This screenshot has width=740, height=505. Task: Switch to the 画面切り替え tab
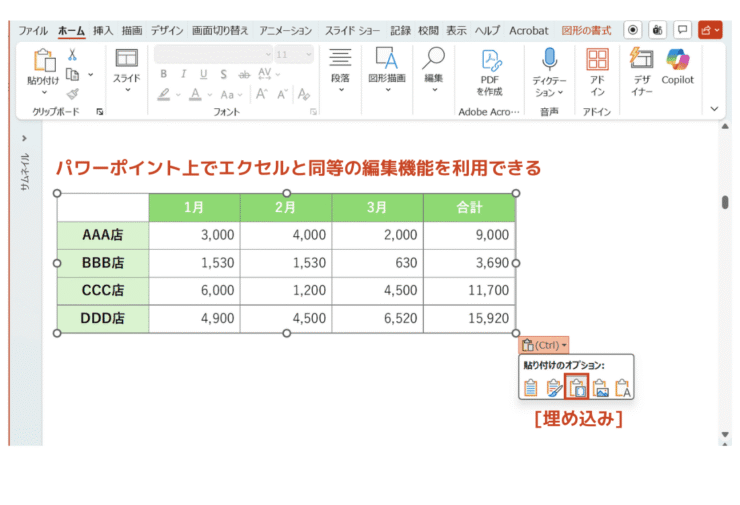pos(220,31)
